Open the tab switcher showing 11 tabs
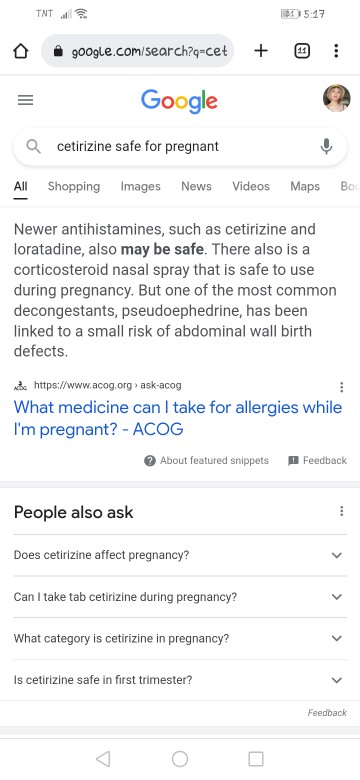This screenshot has height=780, width=360. click(301, 50)
